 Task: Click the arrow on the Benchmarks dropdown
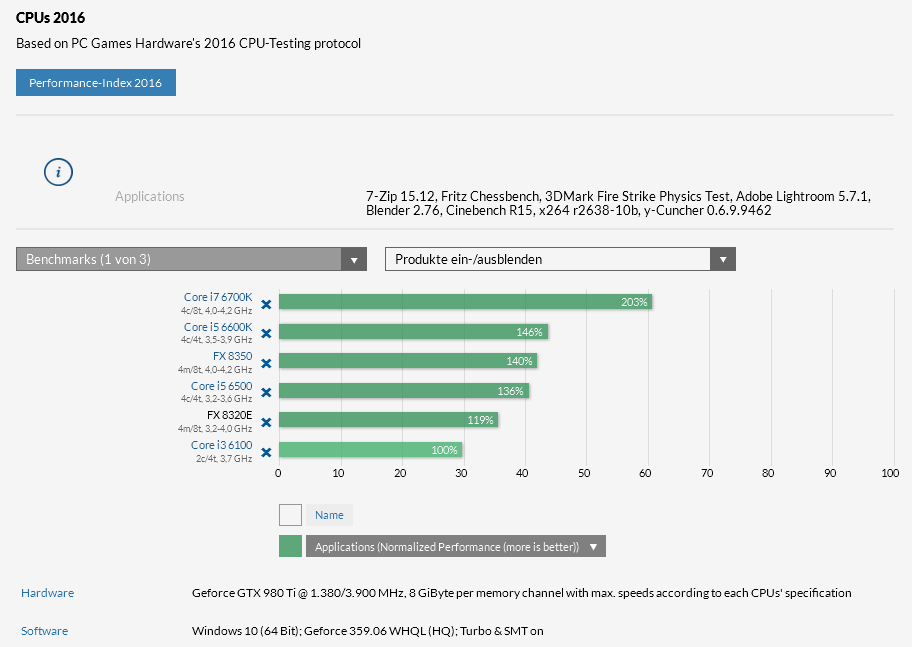click(354, 260)
